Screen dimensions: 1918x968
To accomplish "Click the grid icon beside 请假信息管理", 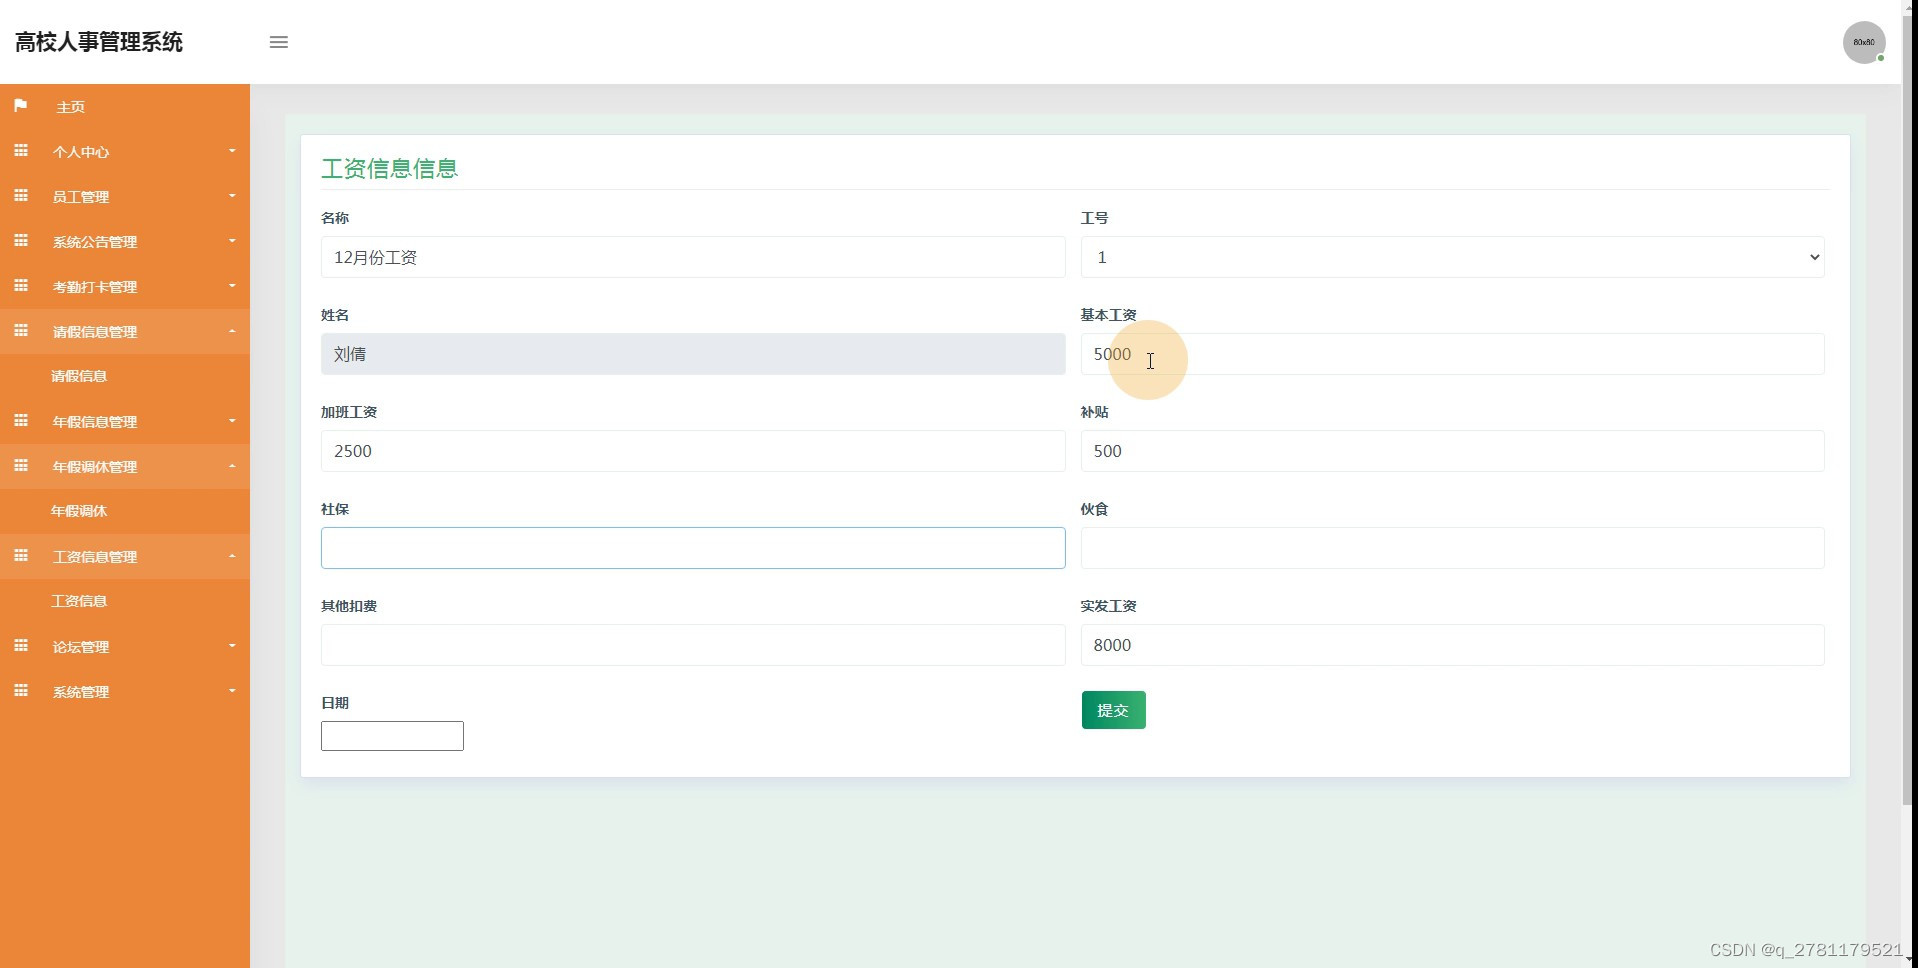I will click(20, 330).
